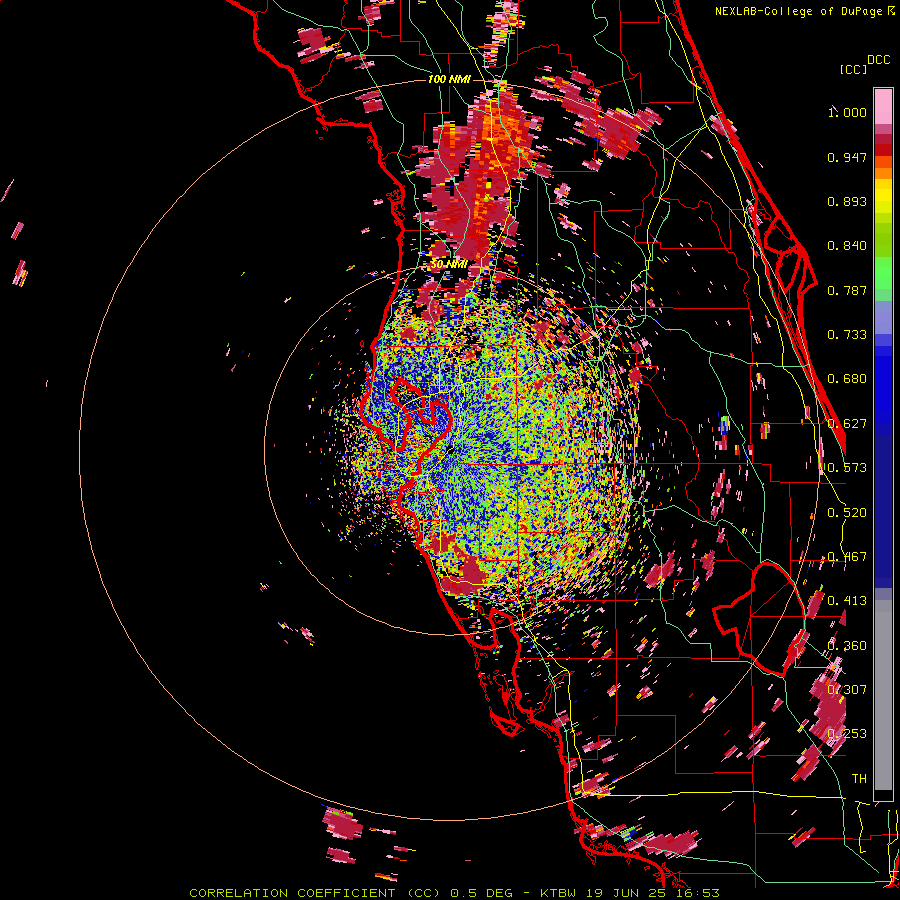This screenshot has width=900, height=900.
Task: Select the 0.840 legend value
Action: [x=847, y=246]
